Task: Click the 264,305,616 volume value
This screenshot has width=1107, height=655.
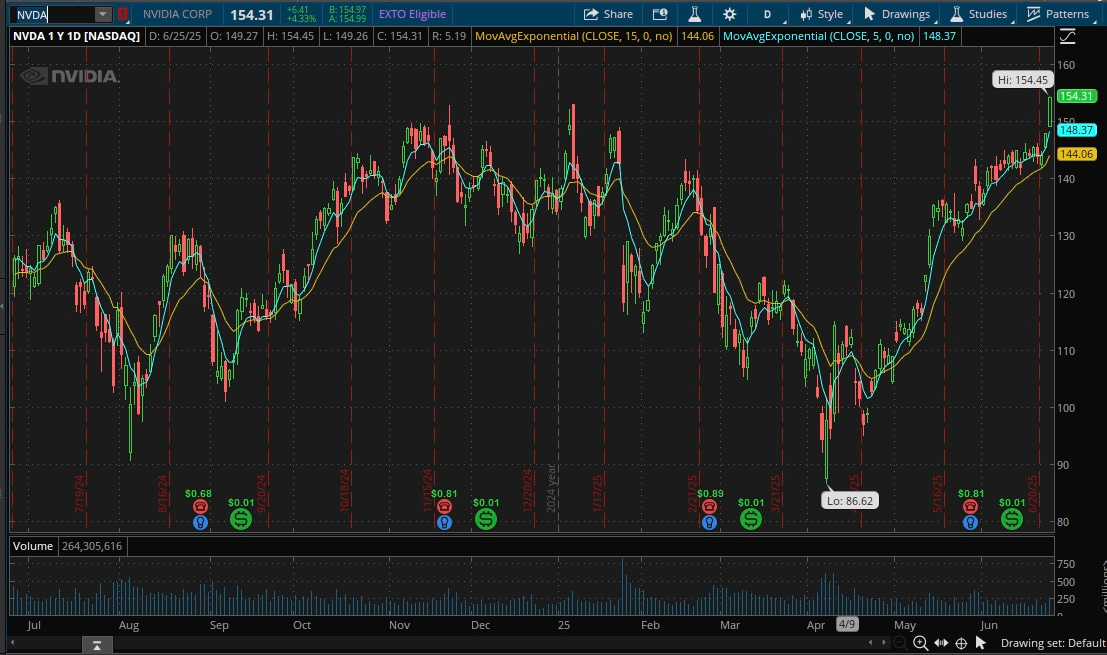Action: click(x=92, y=546)
